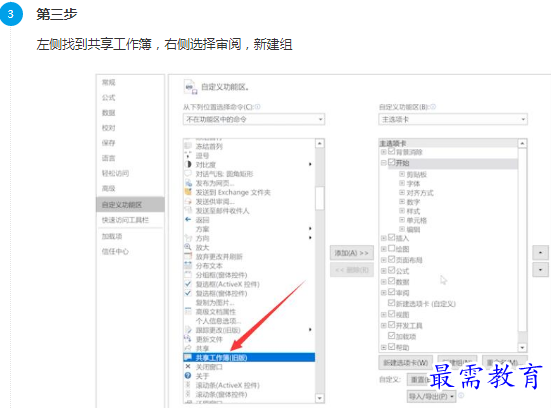Expand the 对齐方式 group node

pos(402,192)
